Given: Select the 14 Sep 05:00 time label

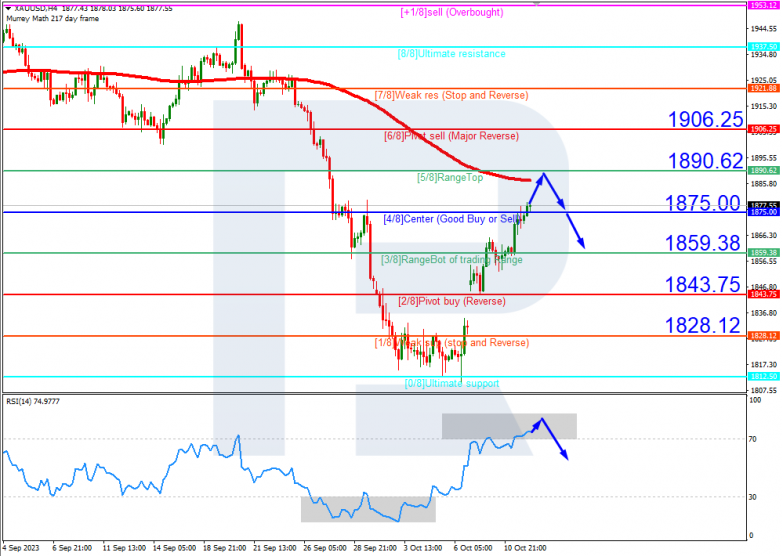Looking at the screenshot, I should [x=175, y=548].
